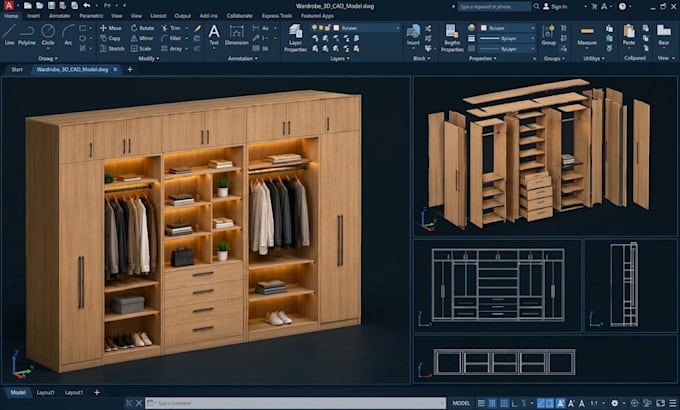Expand the Annotation panel
This screenshot has height=410, width=680.
[x=242, y=58]
